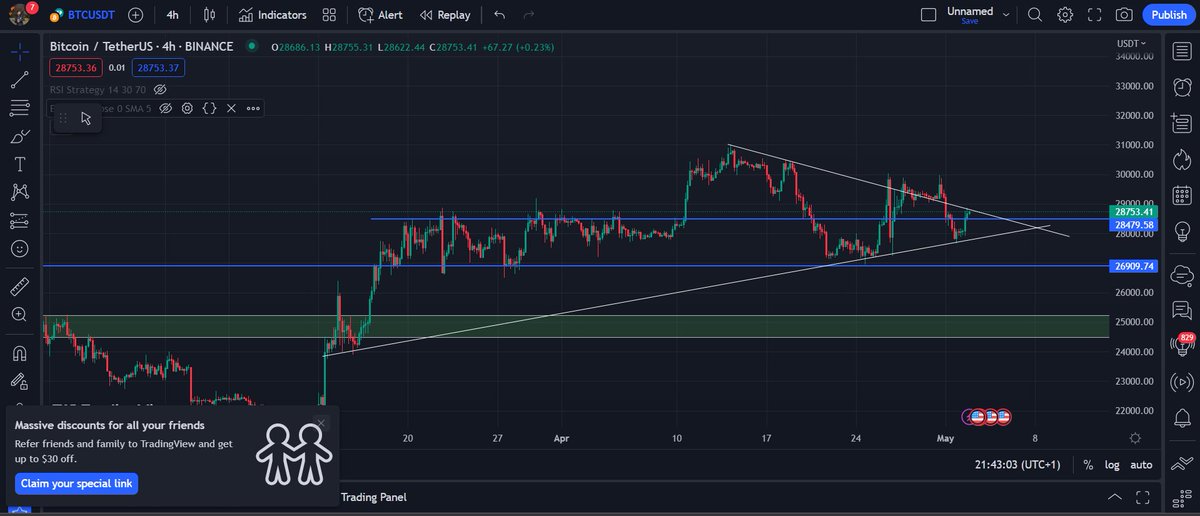Select the trend line drawing tool
This screenshot has width=1200, height=516.
(x=19, y=80)
